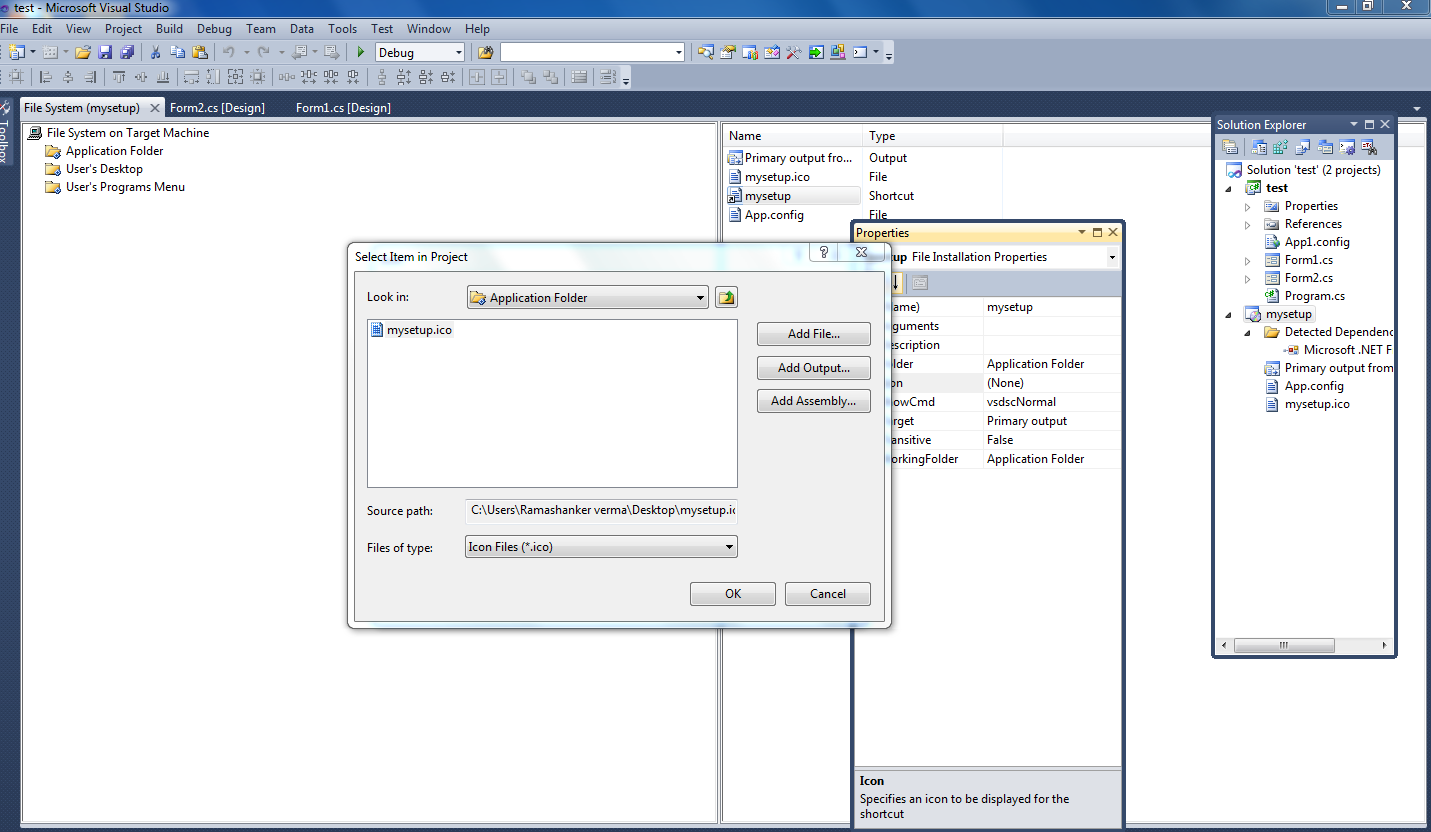Switch to the Form2.cs Design tab
This screenshot has height=832, width=1431.
pos(219,107)
